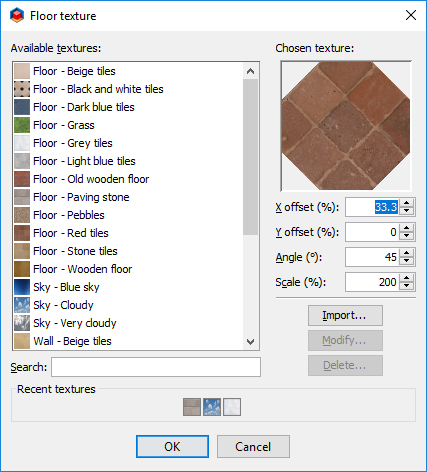Decrease the Scale percentage spinner
The width and height of the screenshot is (427, 472).
[407, 286]
